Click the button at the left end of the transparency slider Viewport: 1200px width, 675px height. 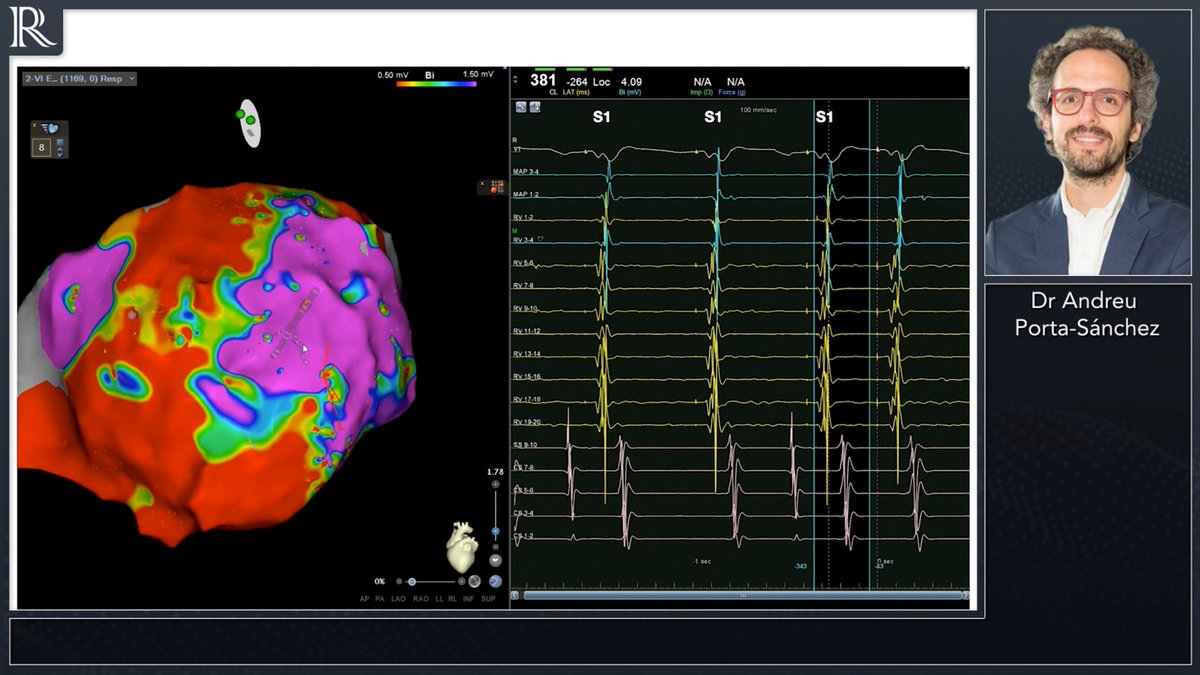coord(399,581)
